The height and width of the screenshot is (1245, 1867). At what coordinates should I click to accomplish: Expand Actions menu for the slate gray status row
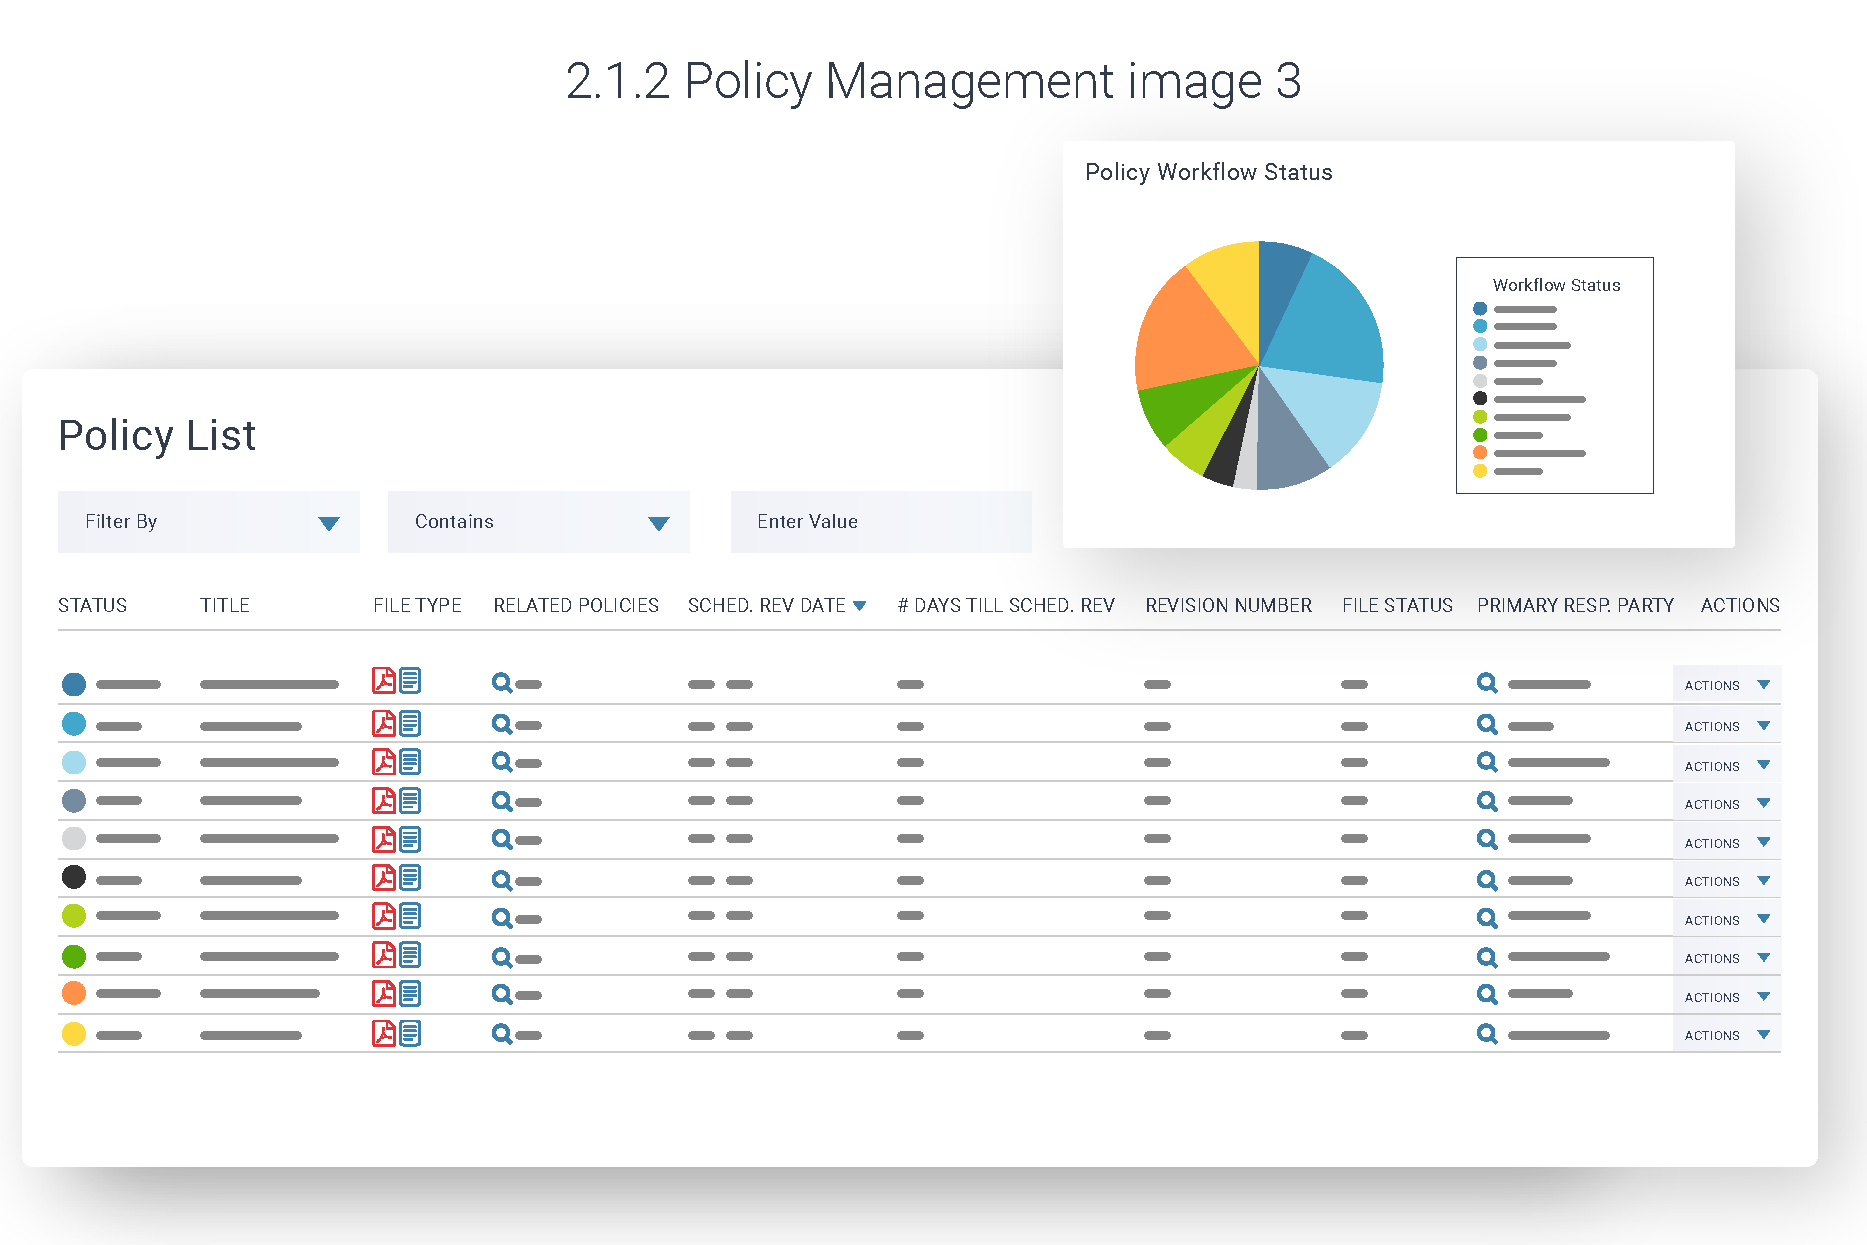(1727, 804)
